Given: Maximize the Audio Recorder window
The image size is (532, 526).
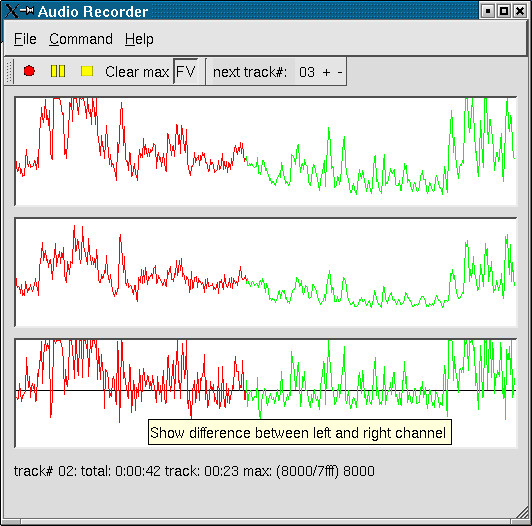Looking at the screenshot, I should tap(504, 11).
